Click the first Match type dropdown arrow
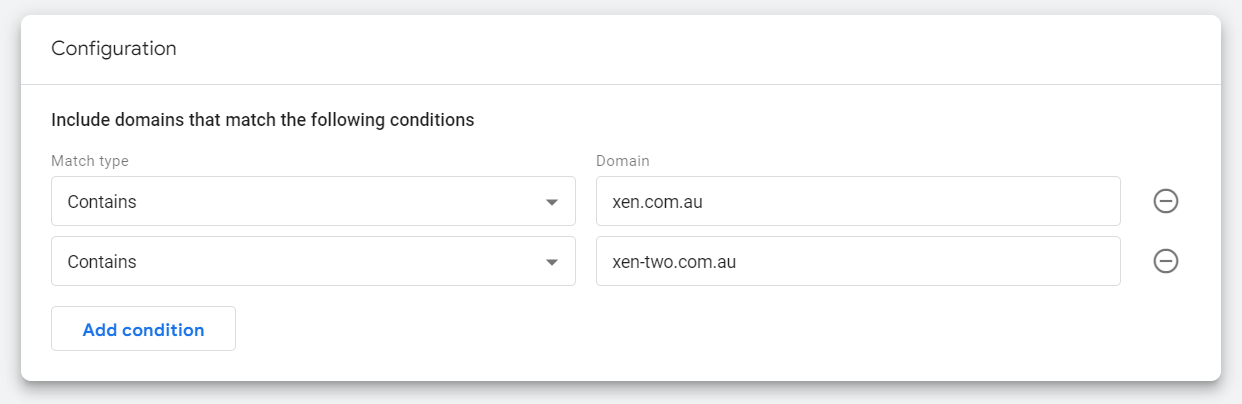The width and height of the screenshot is (1242, 404). click(551, 202)
